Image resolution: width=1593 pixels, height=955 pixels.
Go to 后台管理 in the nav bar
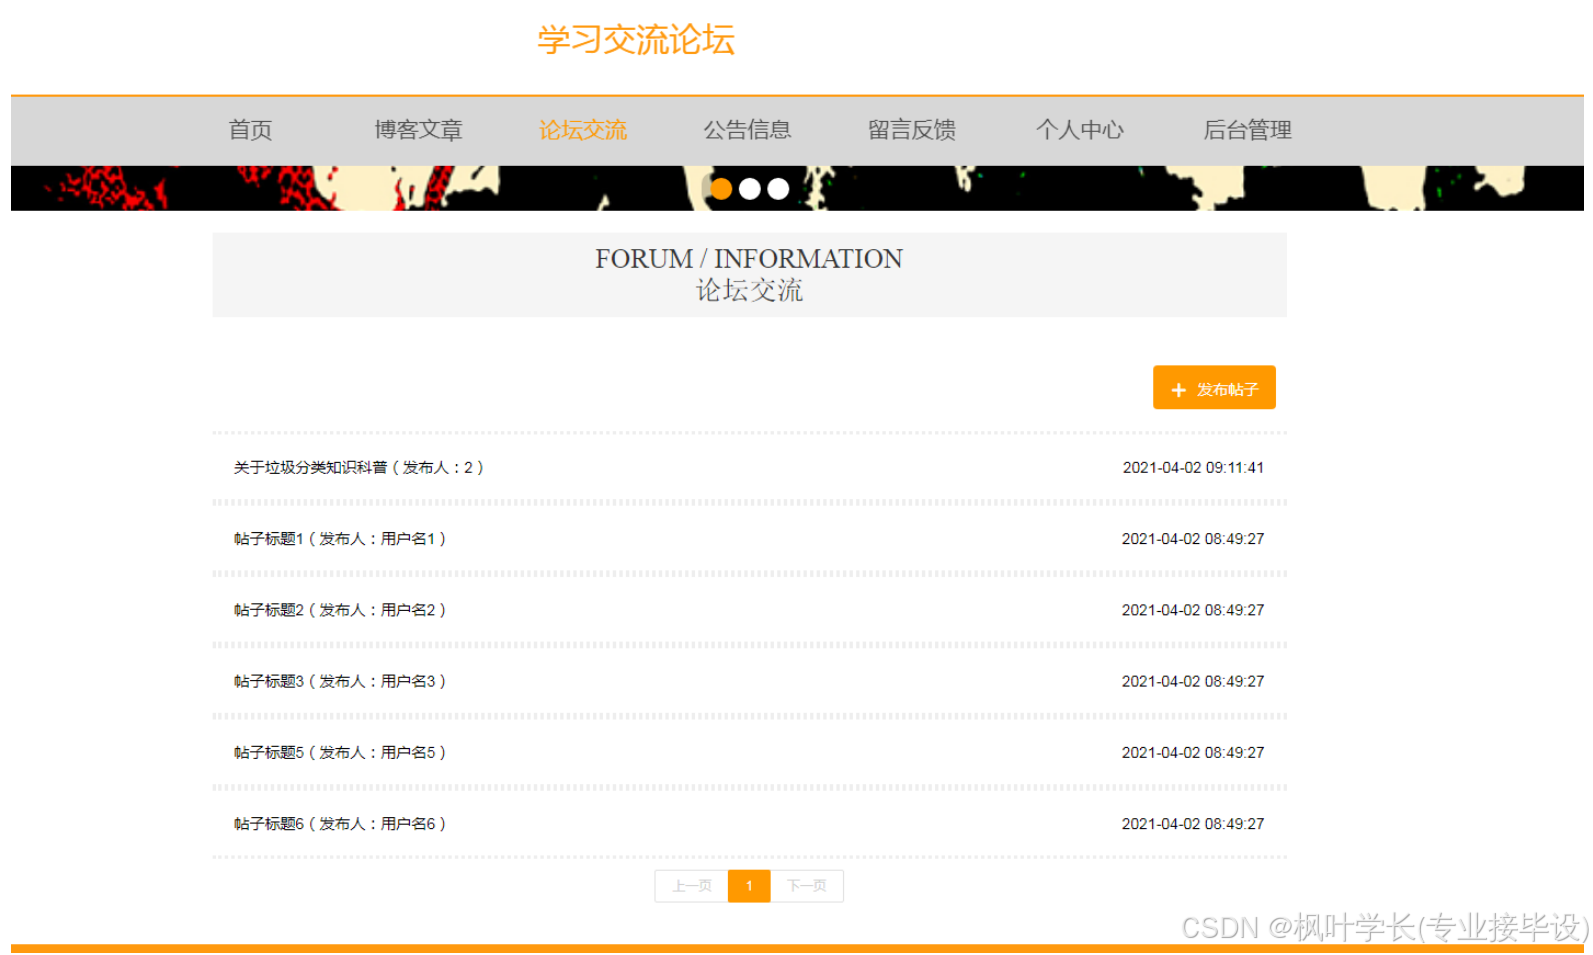coord(1248,130)
